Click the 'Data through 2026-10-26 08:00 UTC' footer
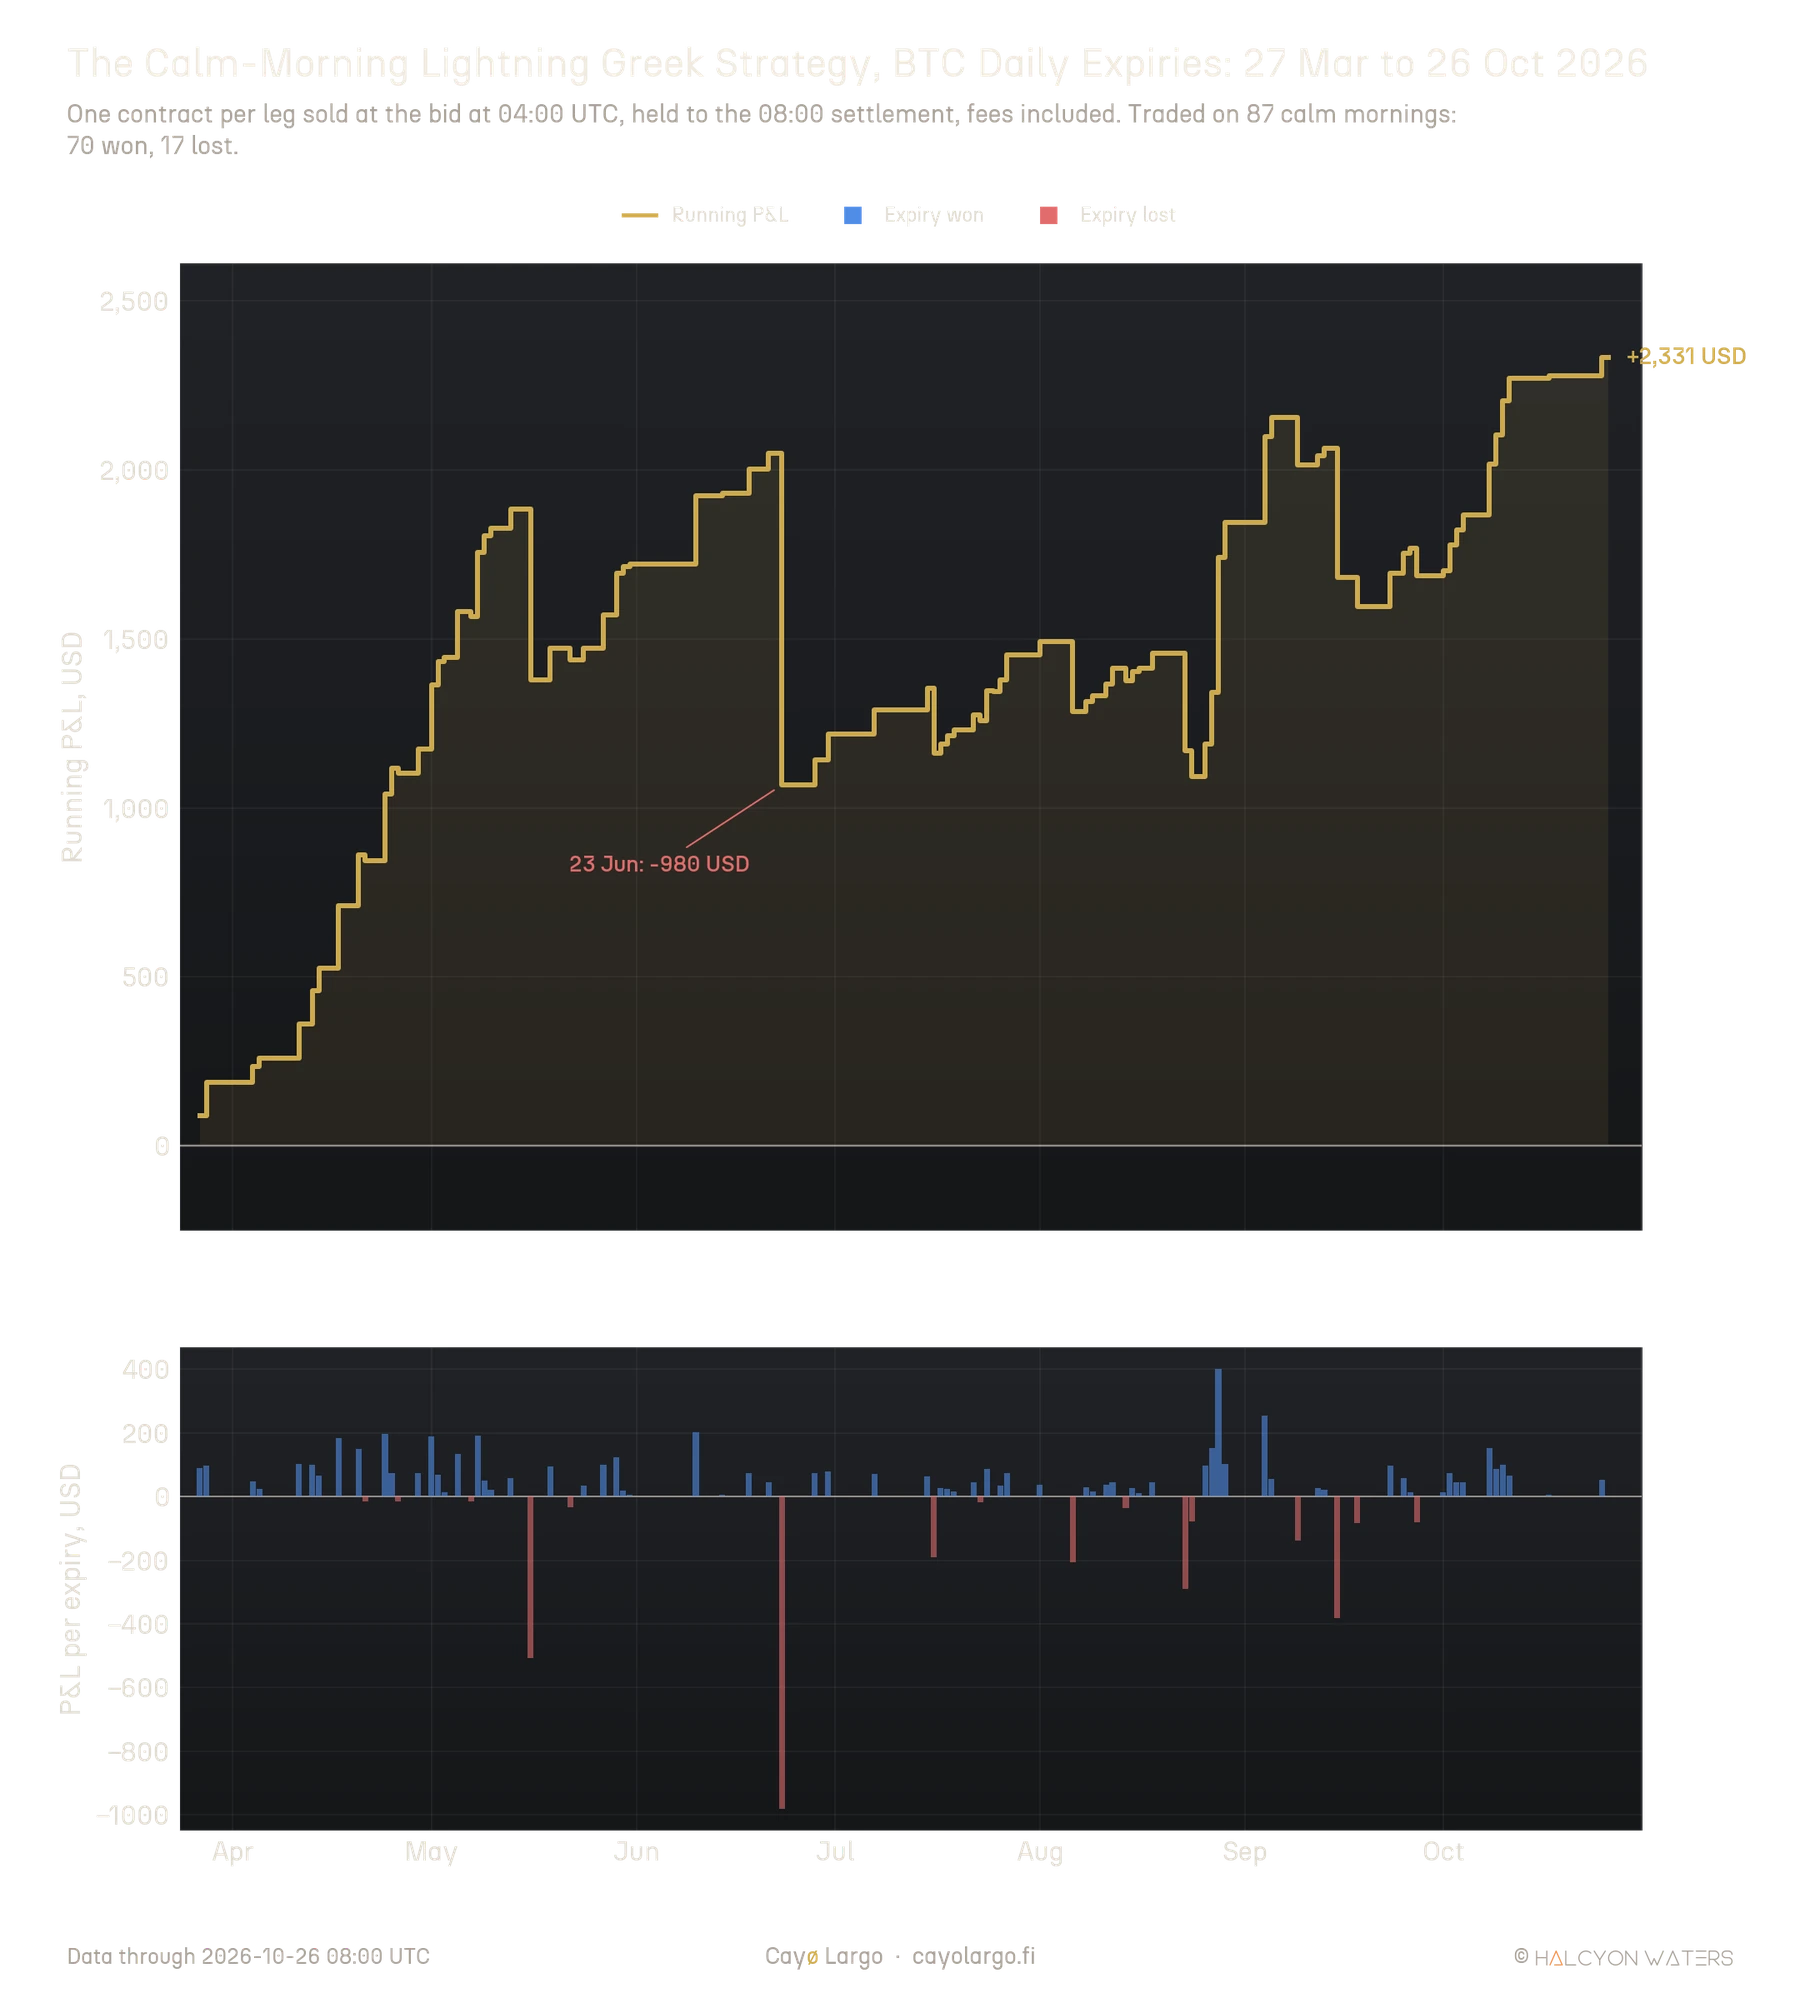The image size is (1800, 2008). tap(248, 1957)
